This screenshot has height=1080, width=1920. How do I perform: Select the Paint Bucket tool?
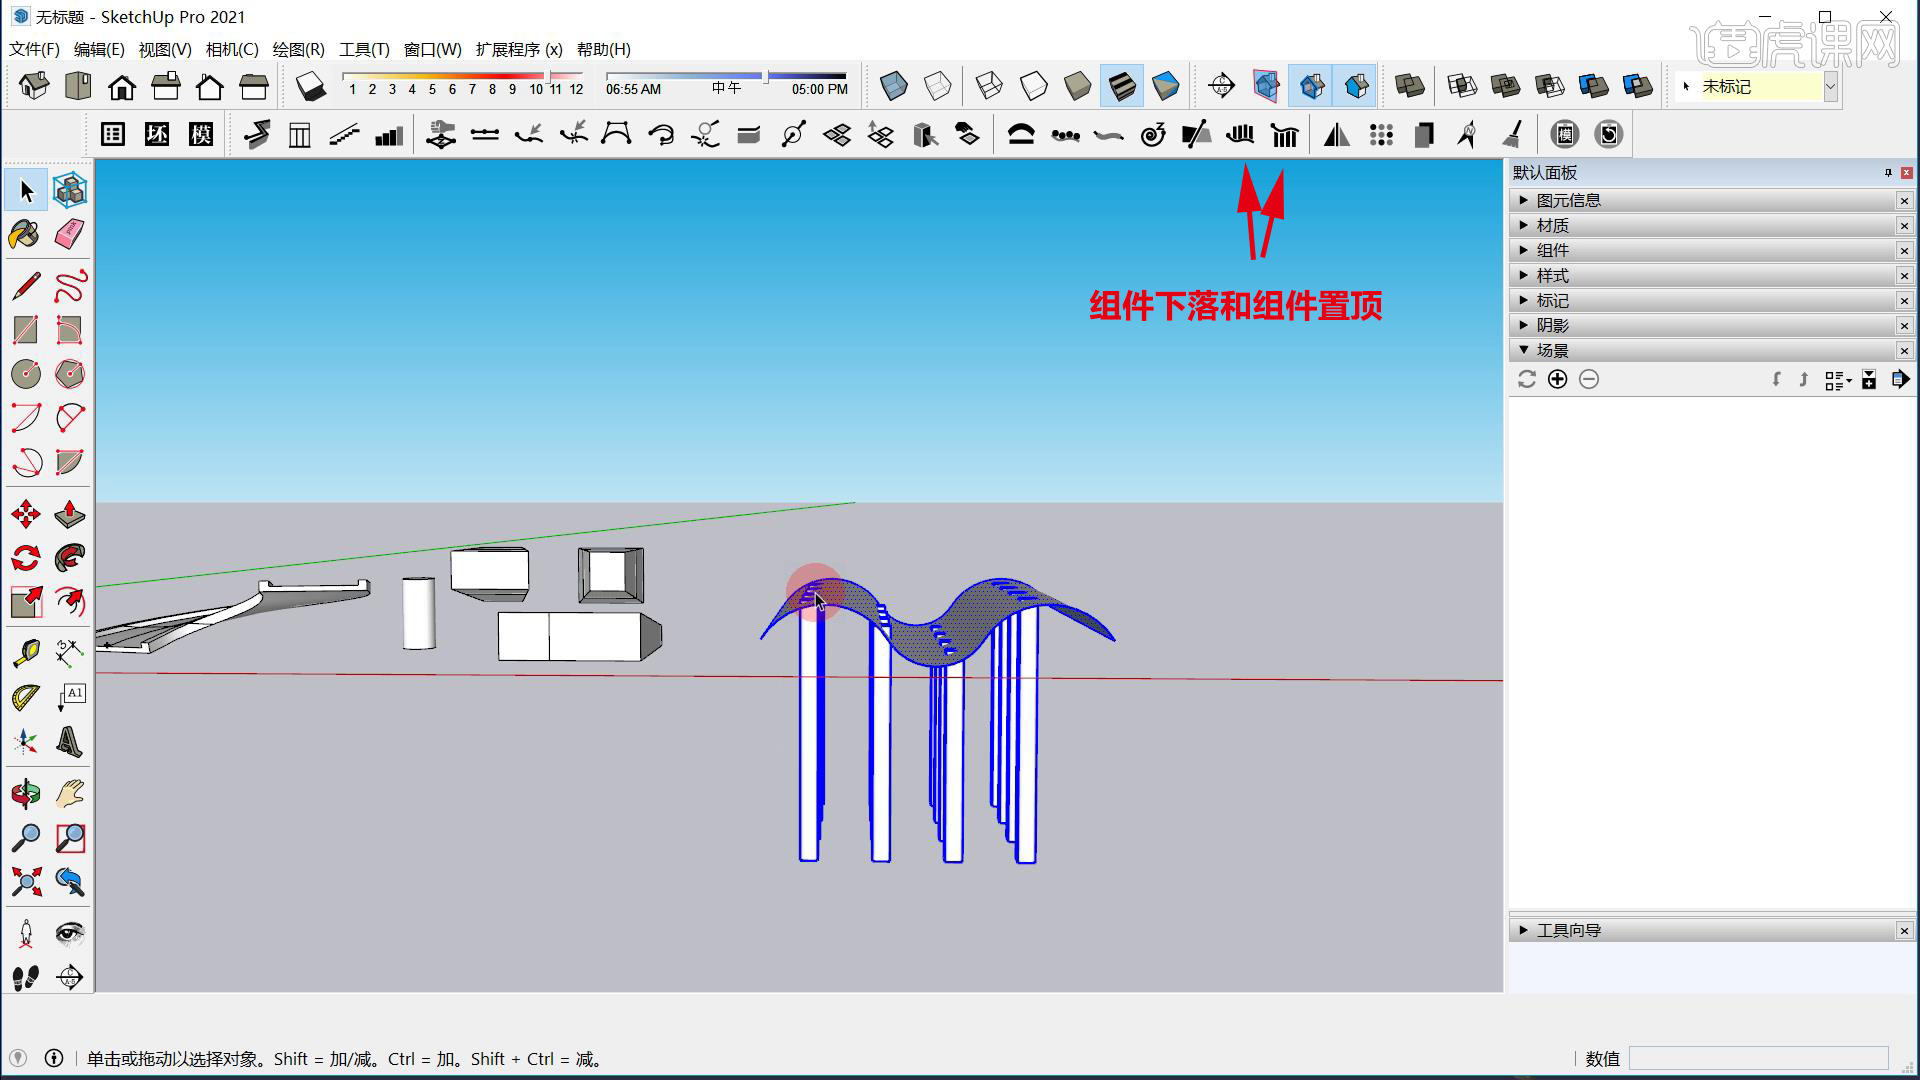tap(25, 235)
